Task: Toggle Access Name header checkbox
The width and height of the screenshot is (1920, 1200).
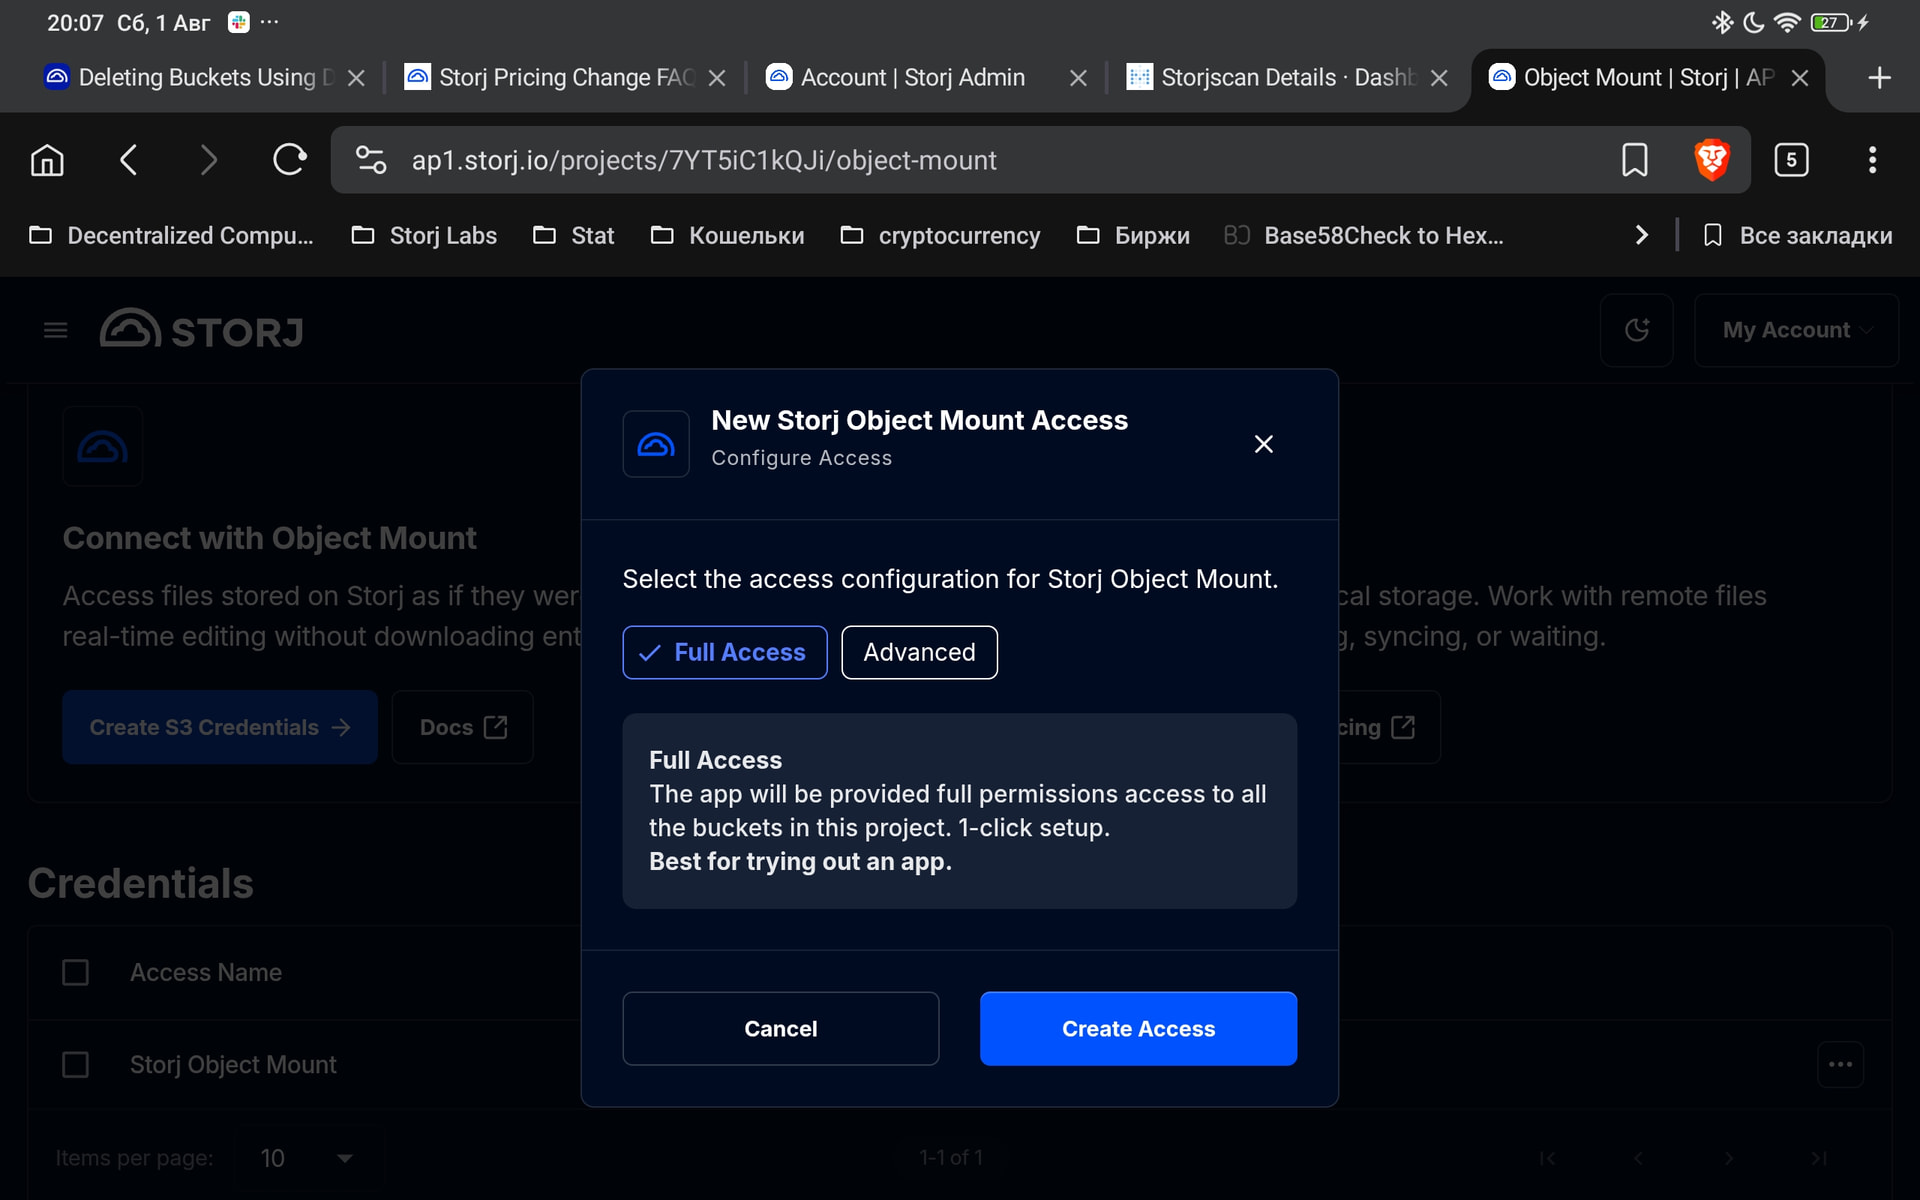Action: pos(76,973)
